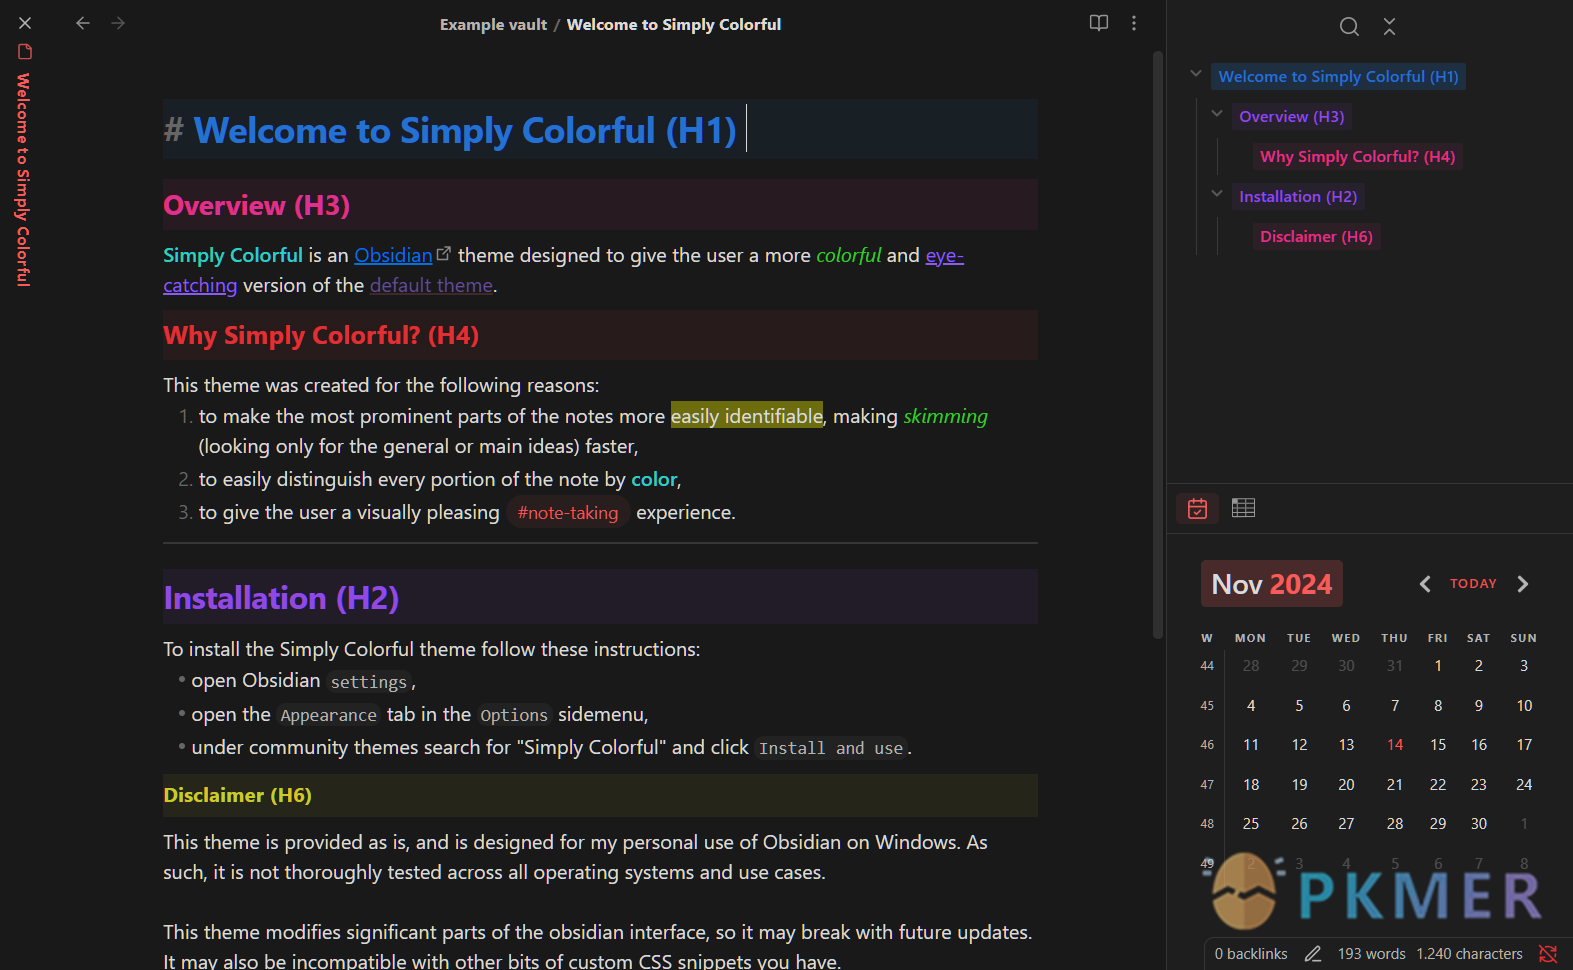Screen dimensions: 1573x970
Task: Close the current tab with X icon
Action: click(25, 23)
